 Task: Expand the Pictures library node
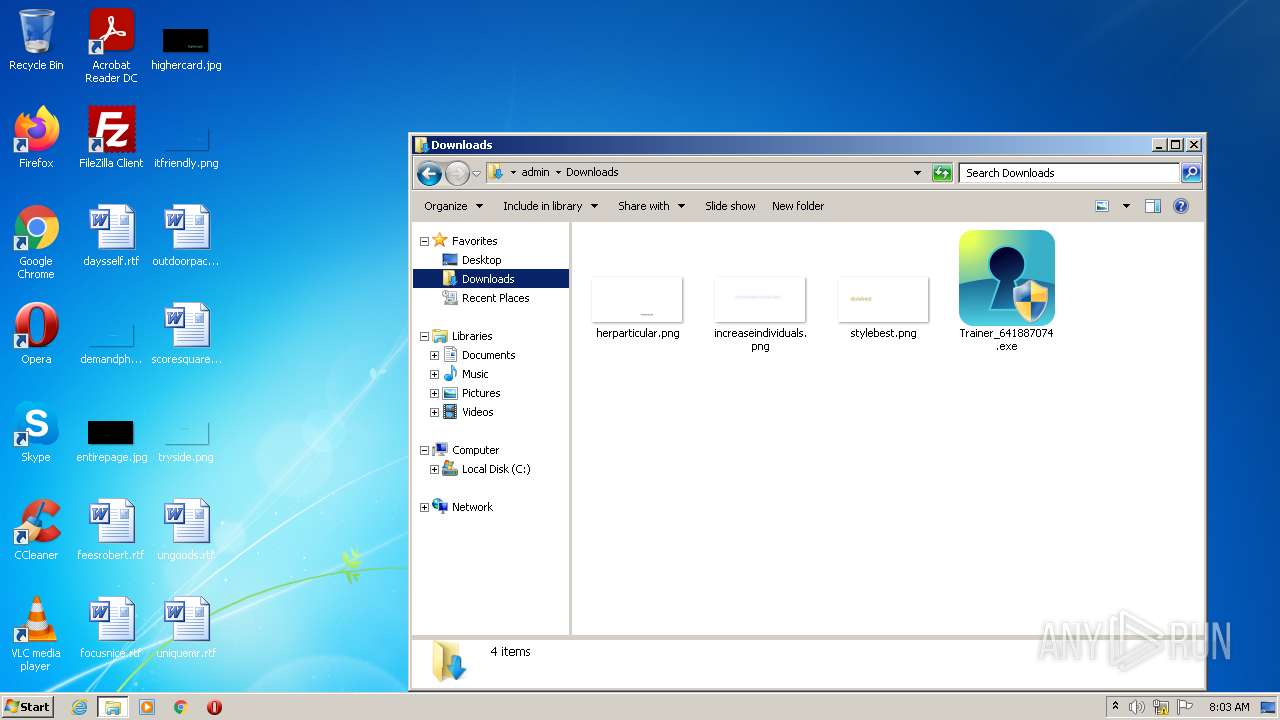coord(434,393)
